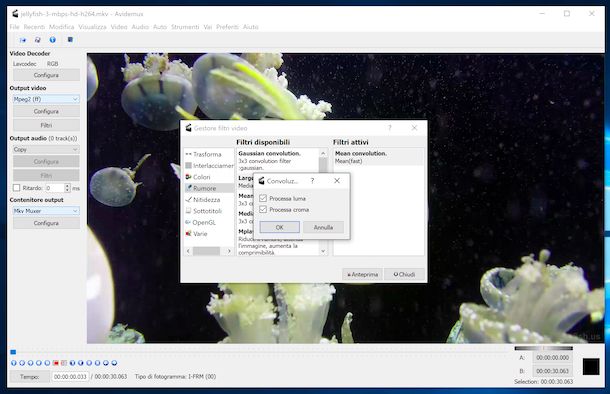Click the left arrow under the category list
Screen dimensions: 610x394
point(188,251)
